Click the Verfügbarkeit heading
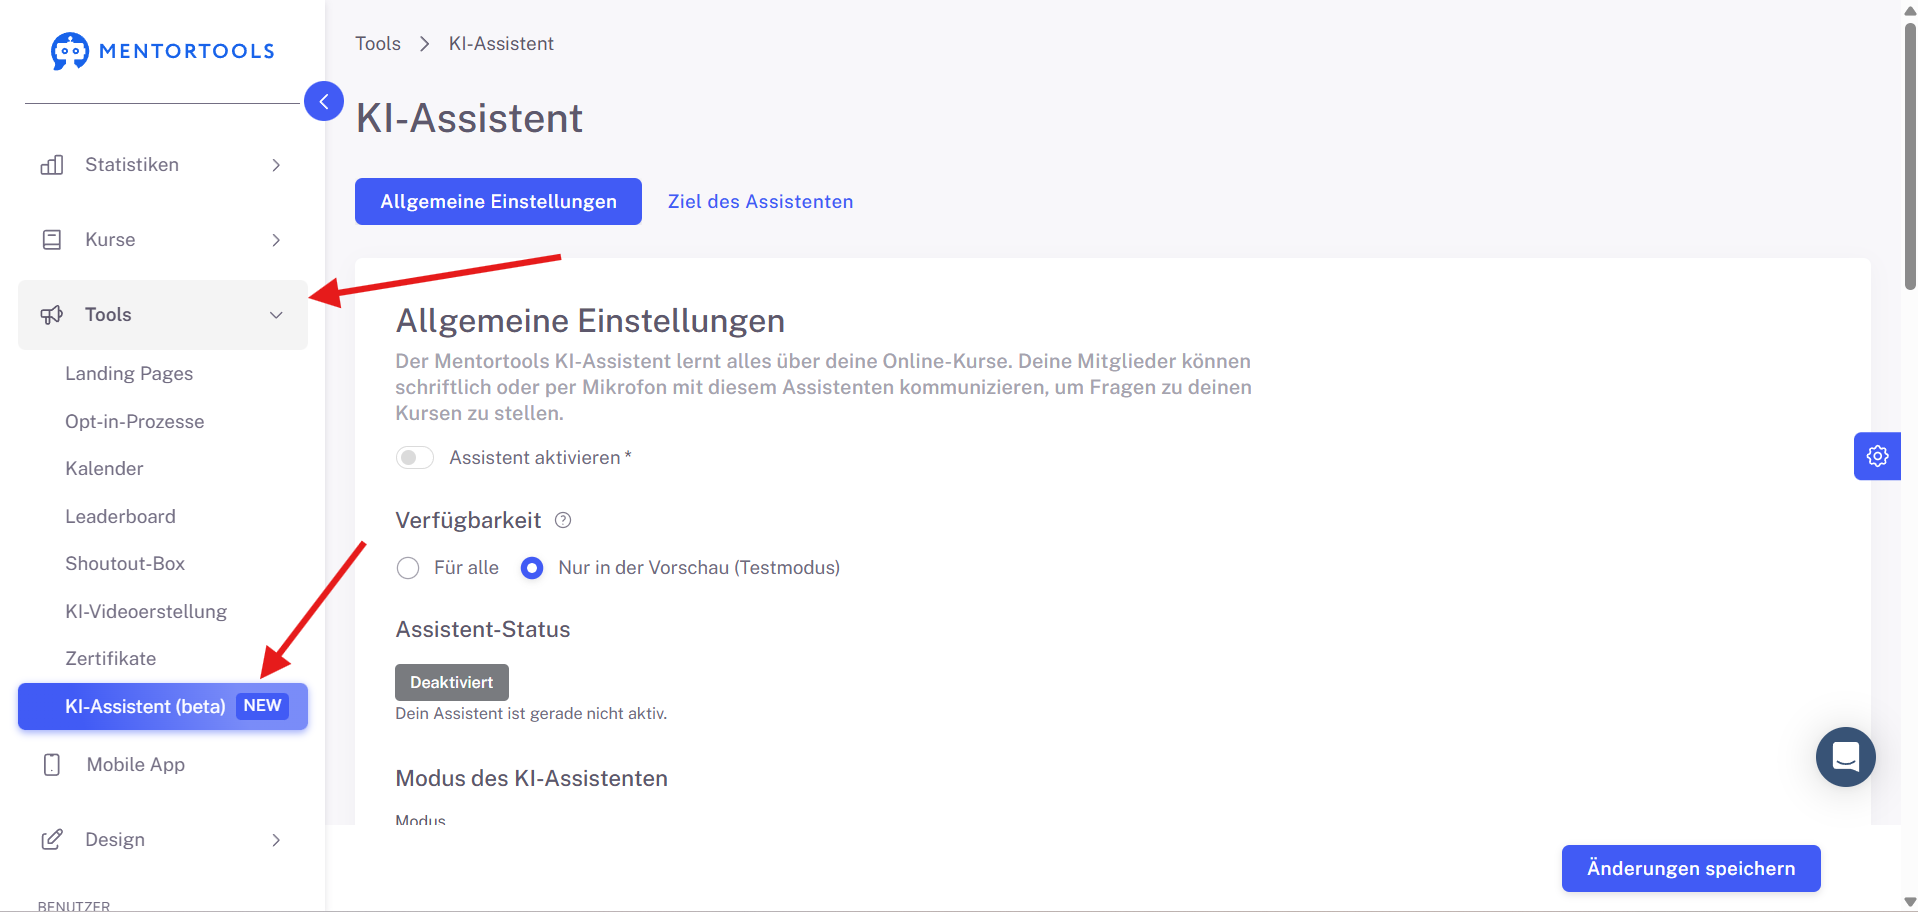This screenshot has width=1918, height=912. 468,521
